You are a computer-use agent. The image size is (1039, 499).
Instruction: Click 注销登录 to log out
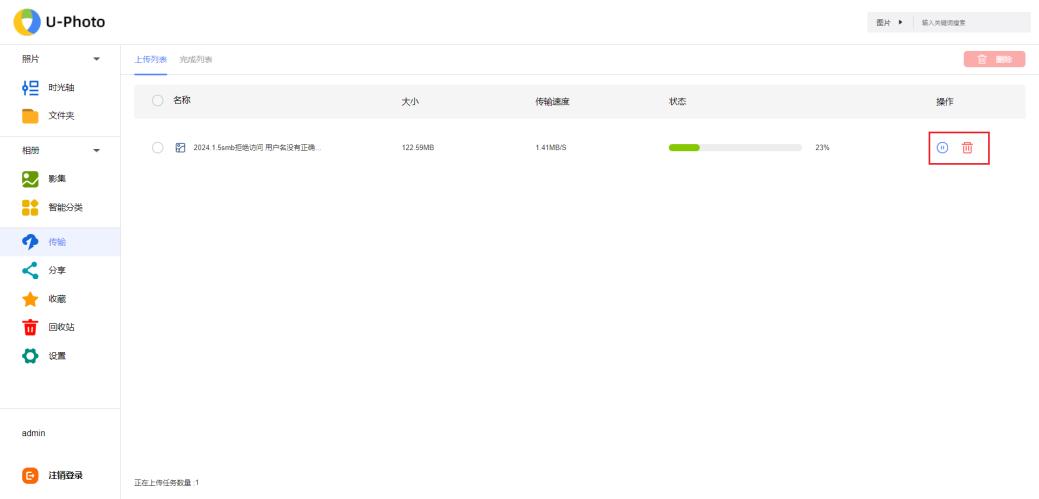point(66,475)
